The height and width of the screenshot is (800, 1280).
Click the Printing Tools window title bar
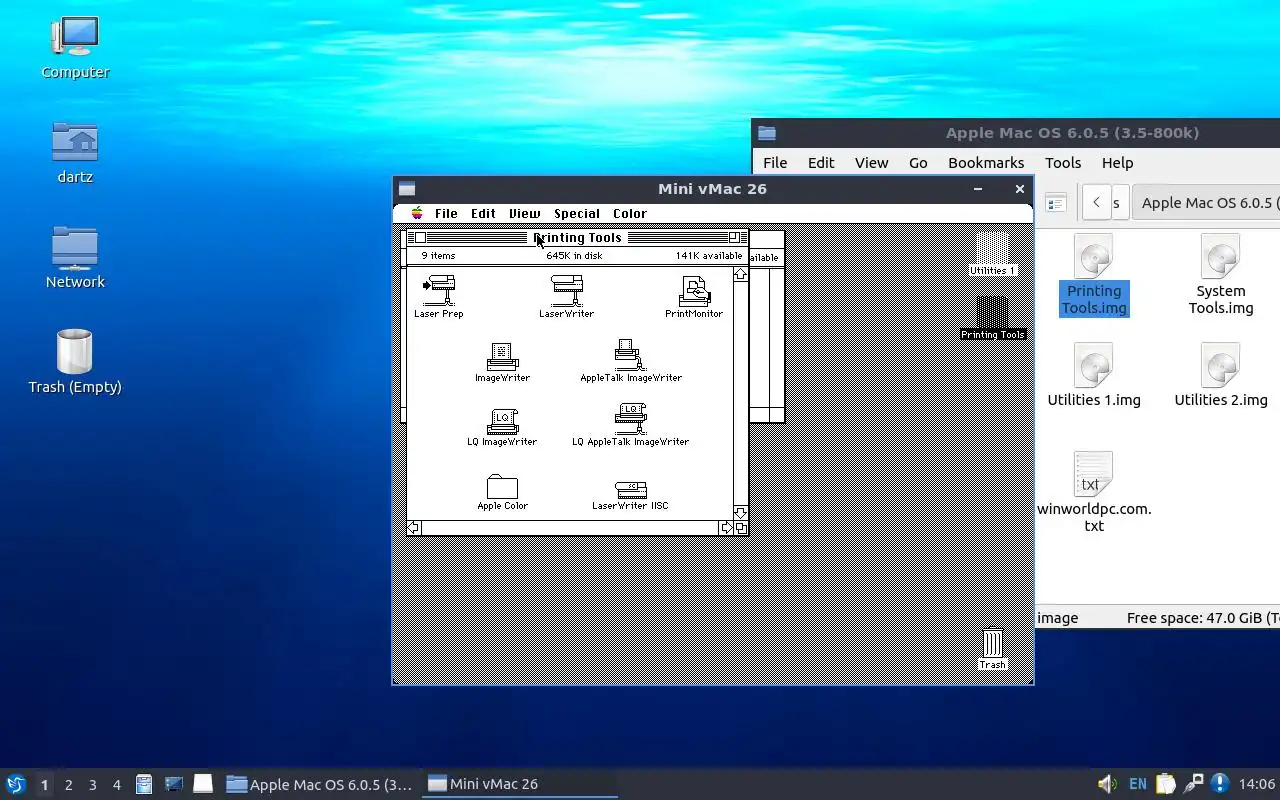tap(577, 237)
